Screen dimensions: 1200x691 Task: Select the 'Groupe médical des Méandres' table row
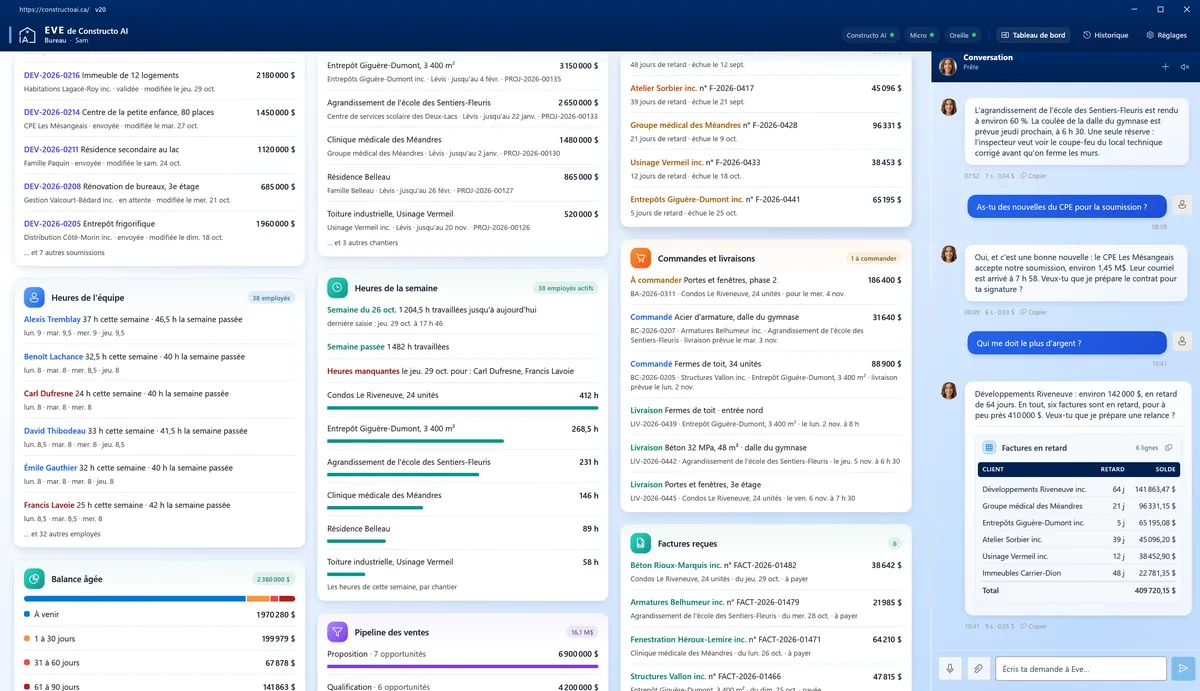1080,506
